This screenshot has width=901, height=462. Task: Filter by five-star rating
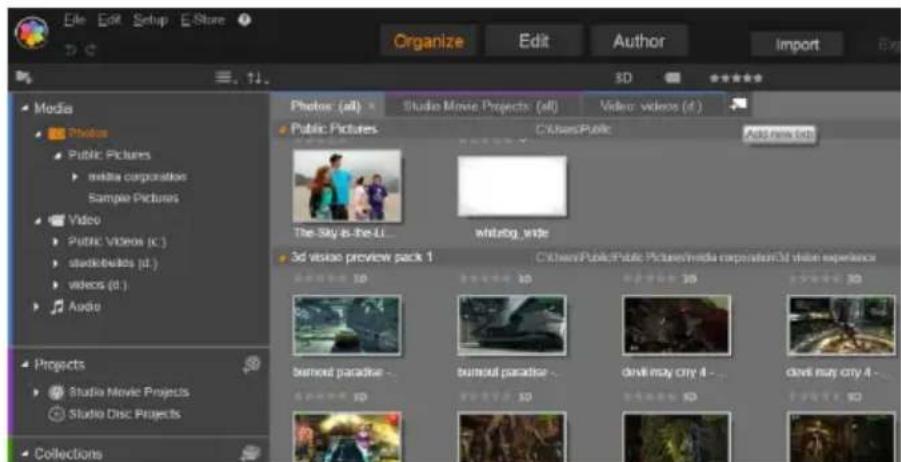pyautogui.click(x=737, y=78)
